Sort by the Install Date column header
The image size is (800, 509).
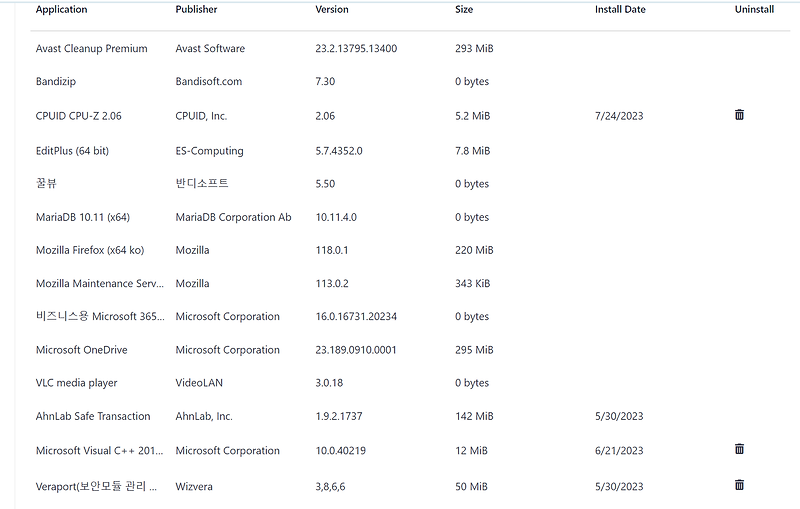click(620, 9)
